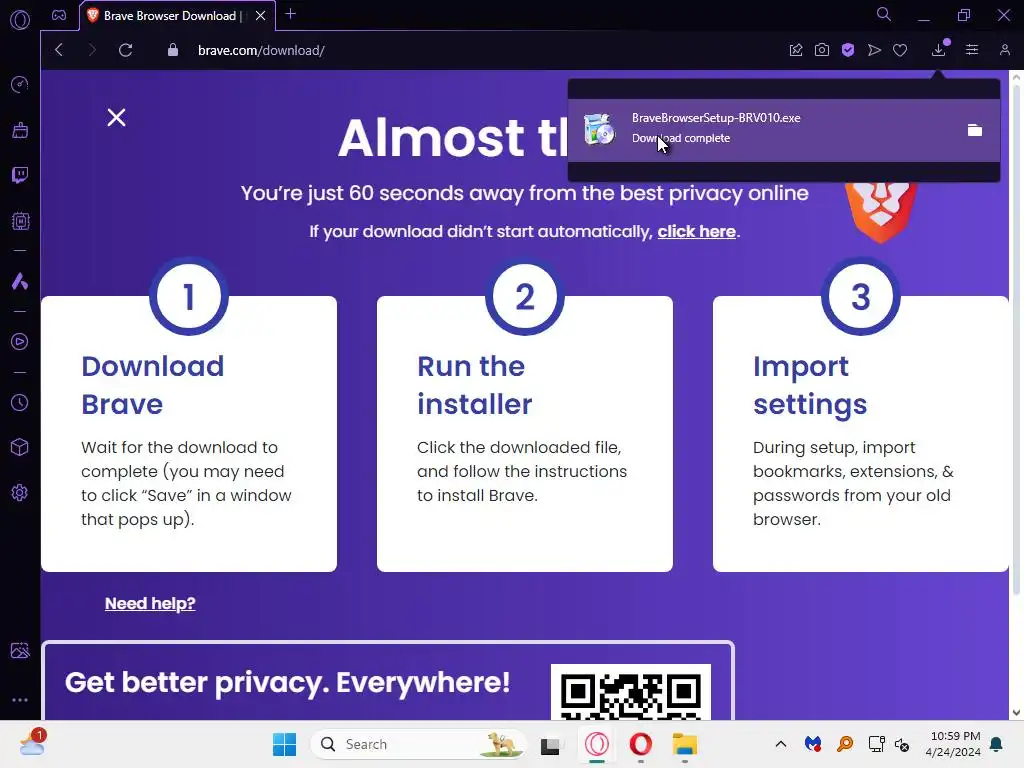Open the weather widget on taskbar
Screen dimensions: 1024x768
click(x=32, y=743)
